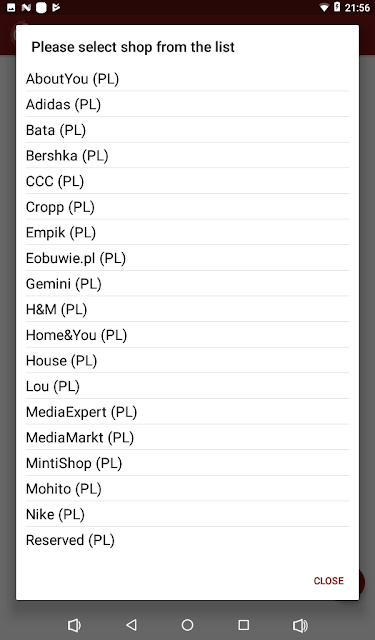Tap the Android back navigation icon

point(131,625)
